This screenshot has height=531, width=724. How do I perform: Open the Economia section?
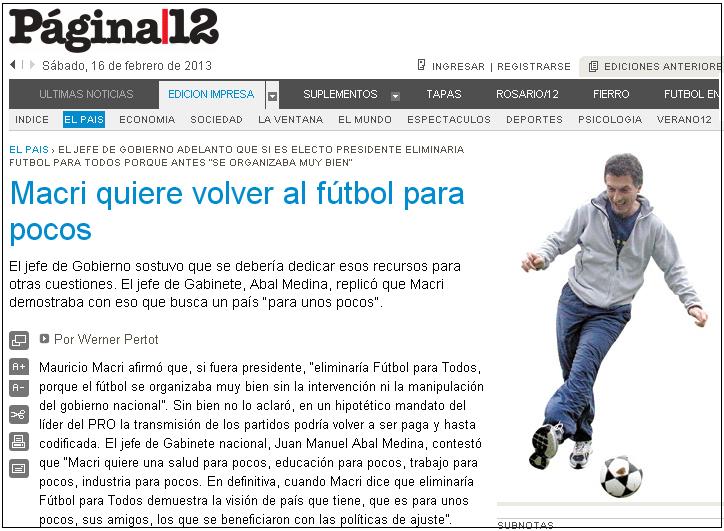147,120
